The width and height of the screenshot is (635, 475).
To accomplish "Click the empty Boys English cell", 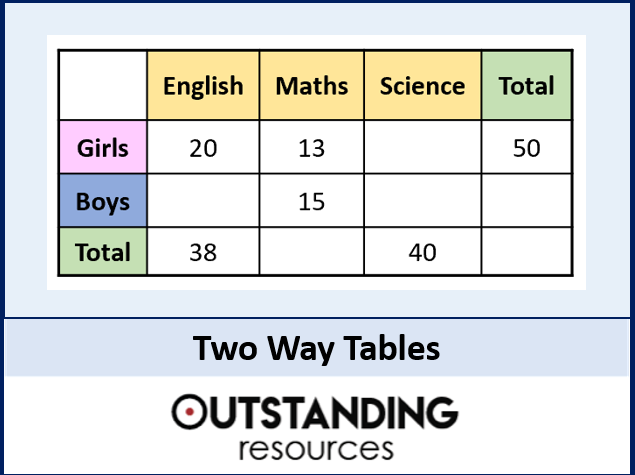I will tap(203, 201).
